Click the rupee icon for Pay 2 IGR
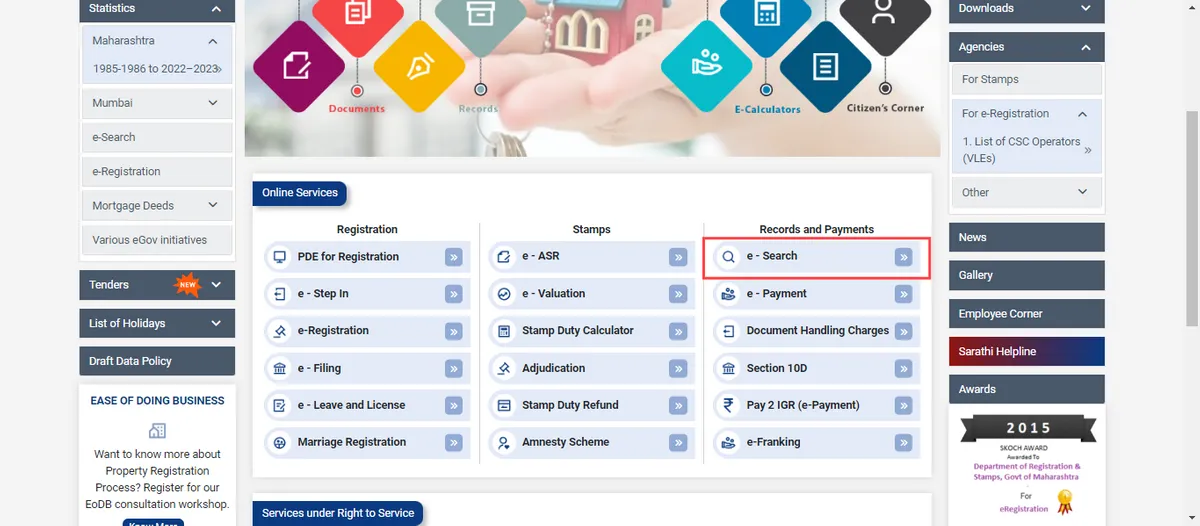The image size is (1200, 526). tap(728, 405)
